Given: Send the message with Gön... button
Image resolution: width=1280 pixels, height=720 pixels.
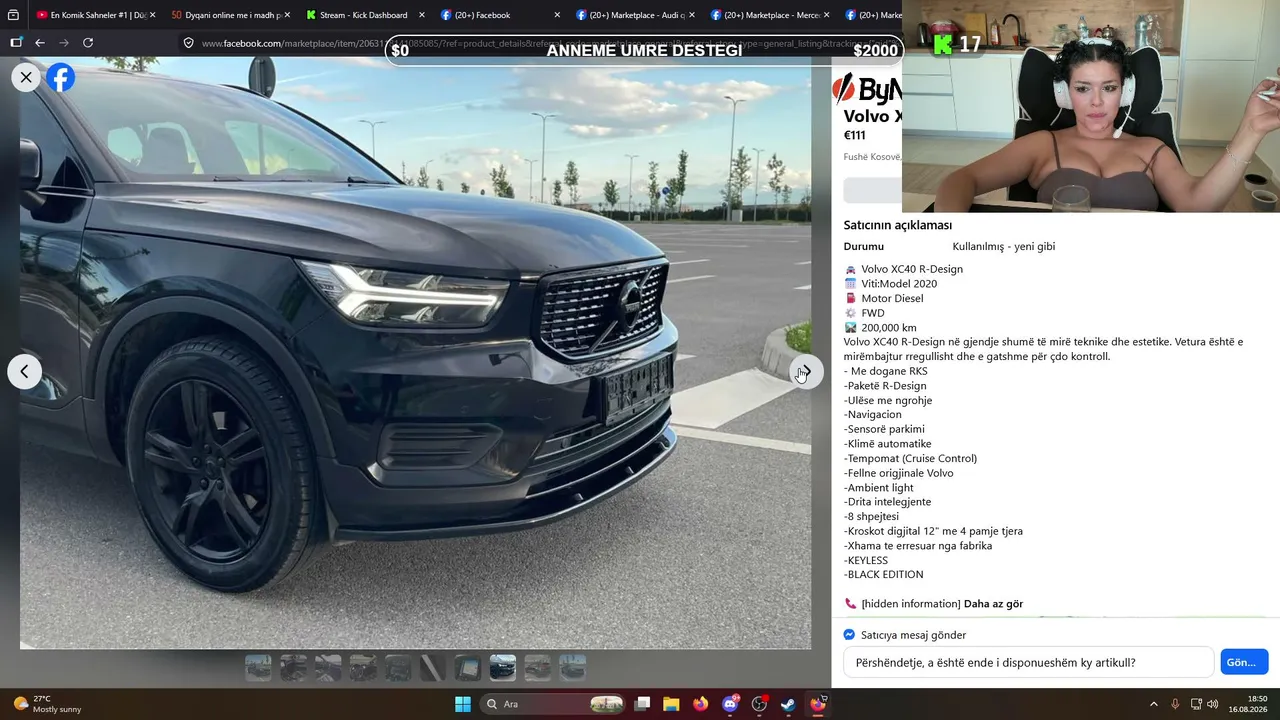Looking at the screenshot, I should 1244,662.
